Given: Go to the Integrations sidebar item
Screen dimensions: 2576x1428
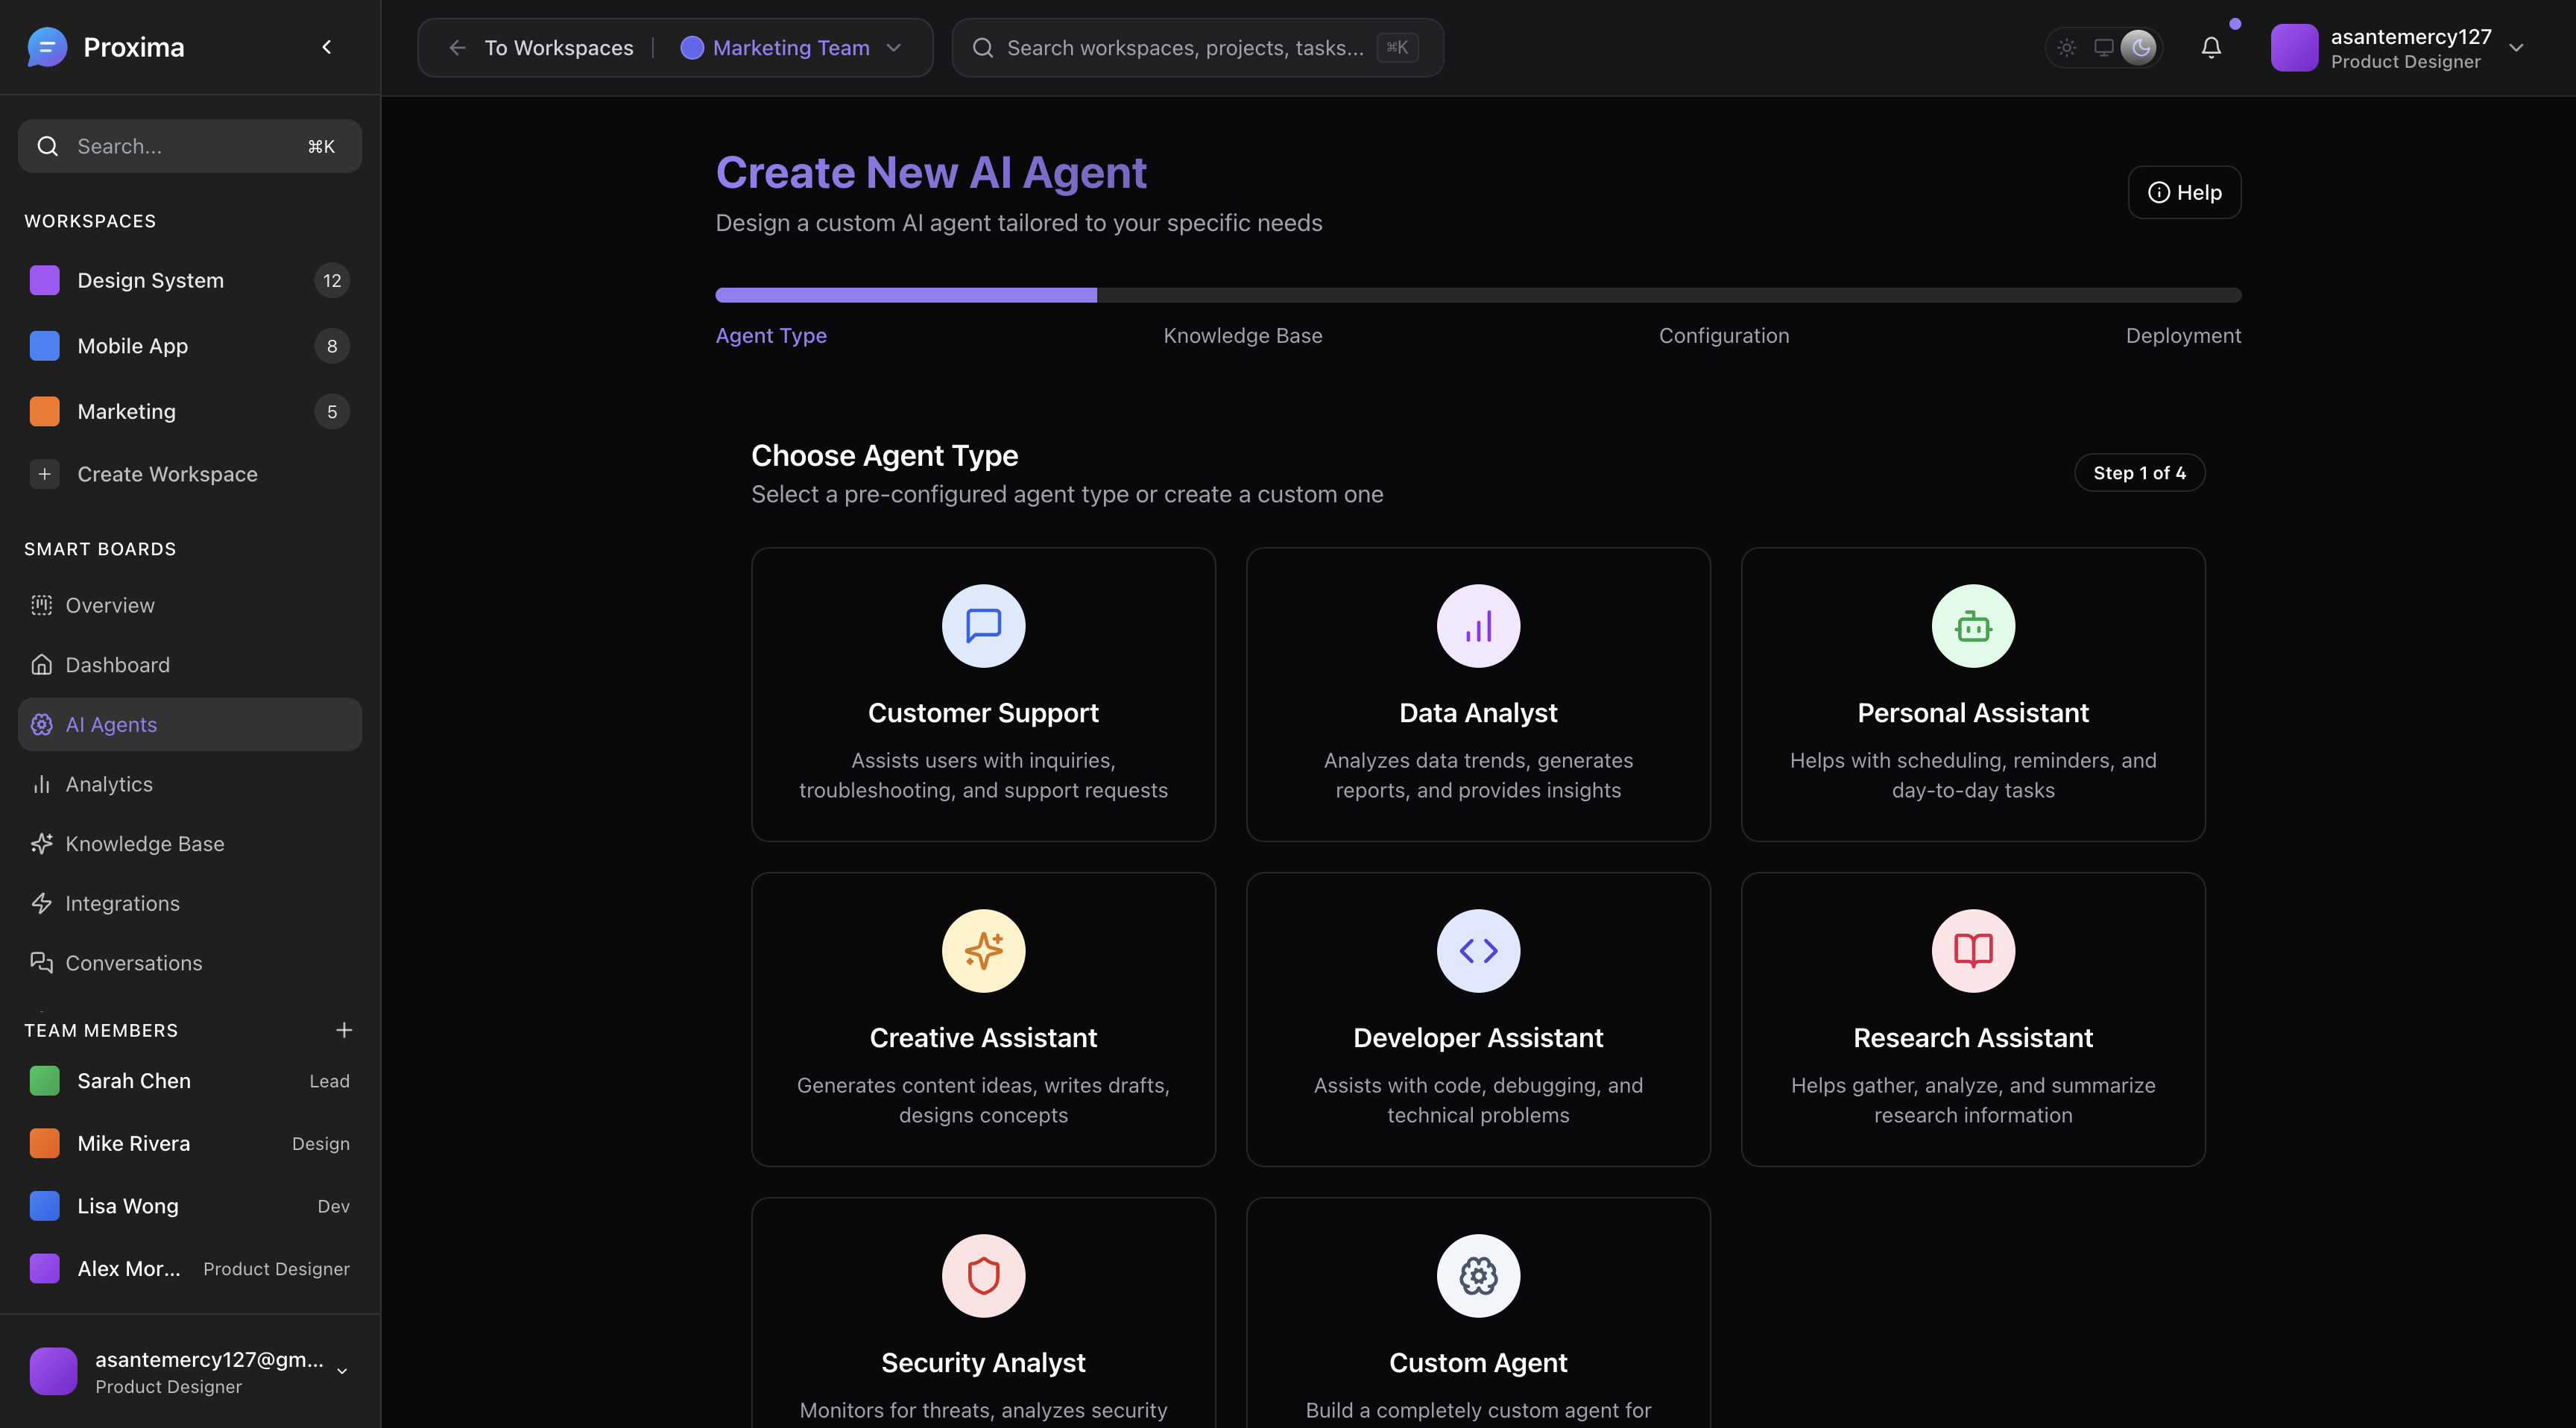Looking at the screenshot, I should point(122,903).
